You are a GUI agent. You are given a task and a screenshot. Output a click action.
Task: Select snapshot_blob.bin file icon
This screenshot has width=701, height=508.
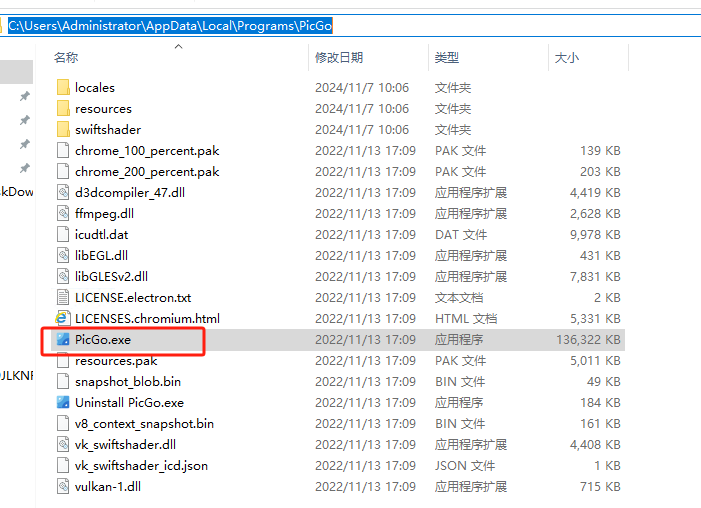point(63,381)
